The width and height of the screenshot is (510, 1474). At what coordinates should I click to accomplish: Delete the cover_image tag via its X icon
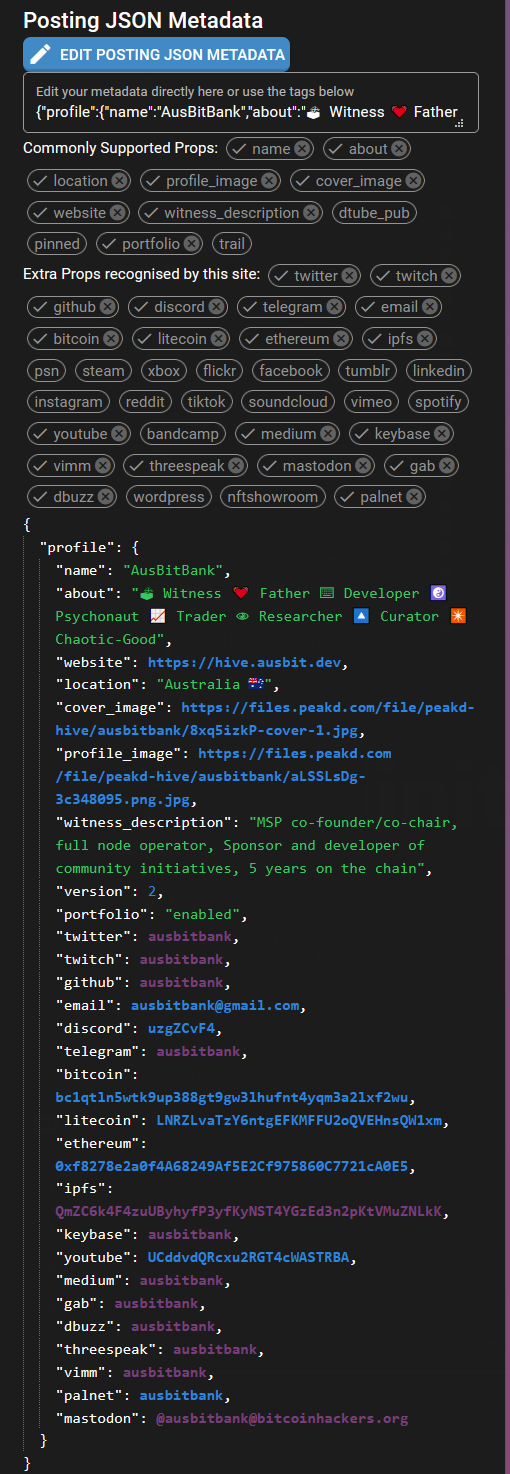413,181
